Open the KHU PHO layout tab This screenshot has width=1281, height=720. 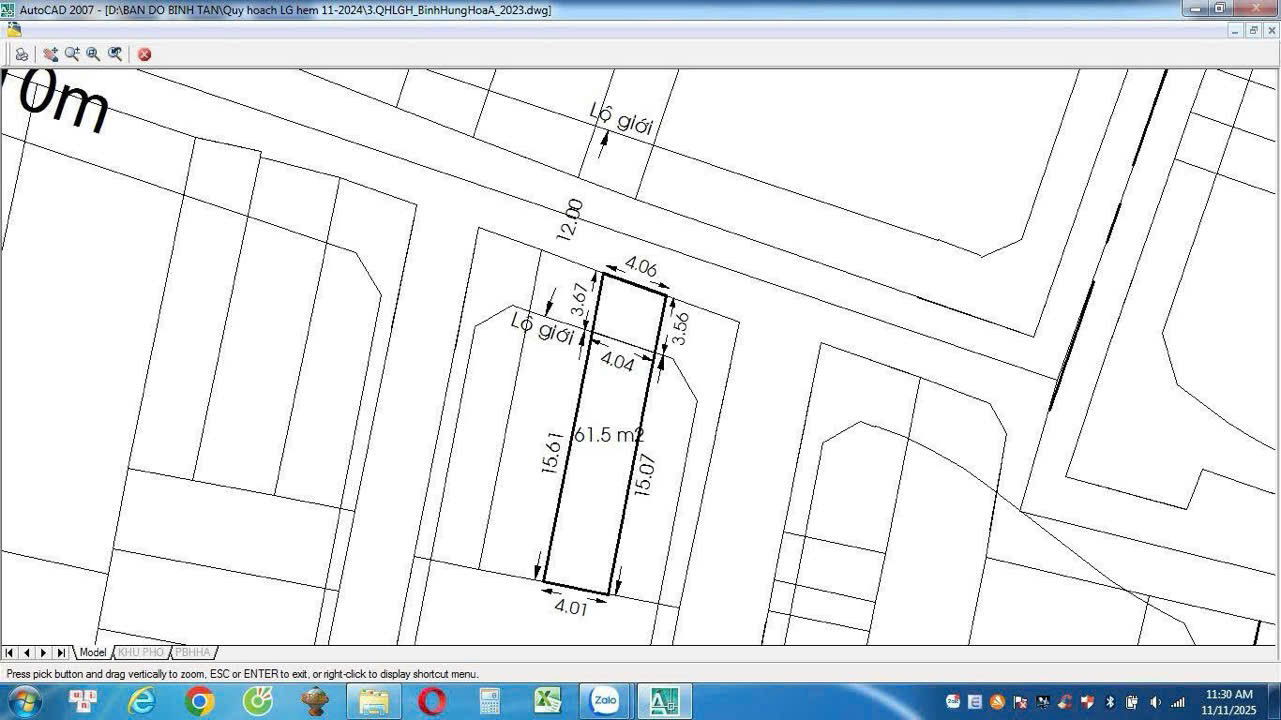point(140,652)
